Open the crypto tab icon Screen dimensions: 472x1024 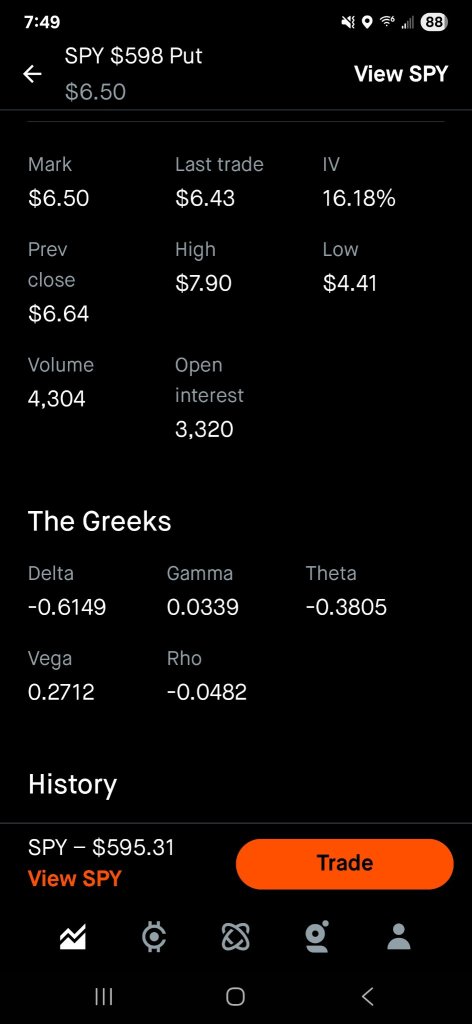coord(154,938)
